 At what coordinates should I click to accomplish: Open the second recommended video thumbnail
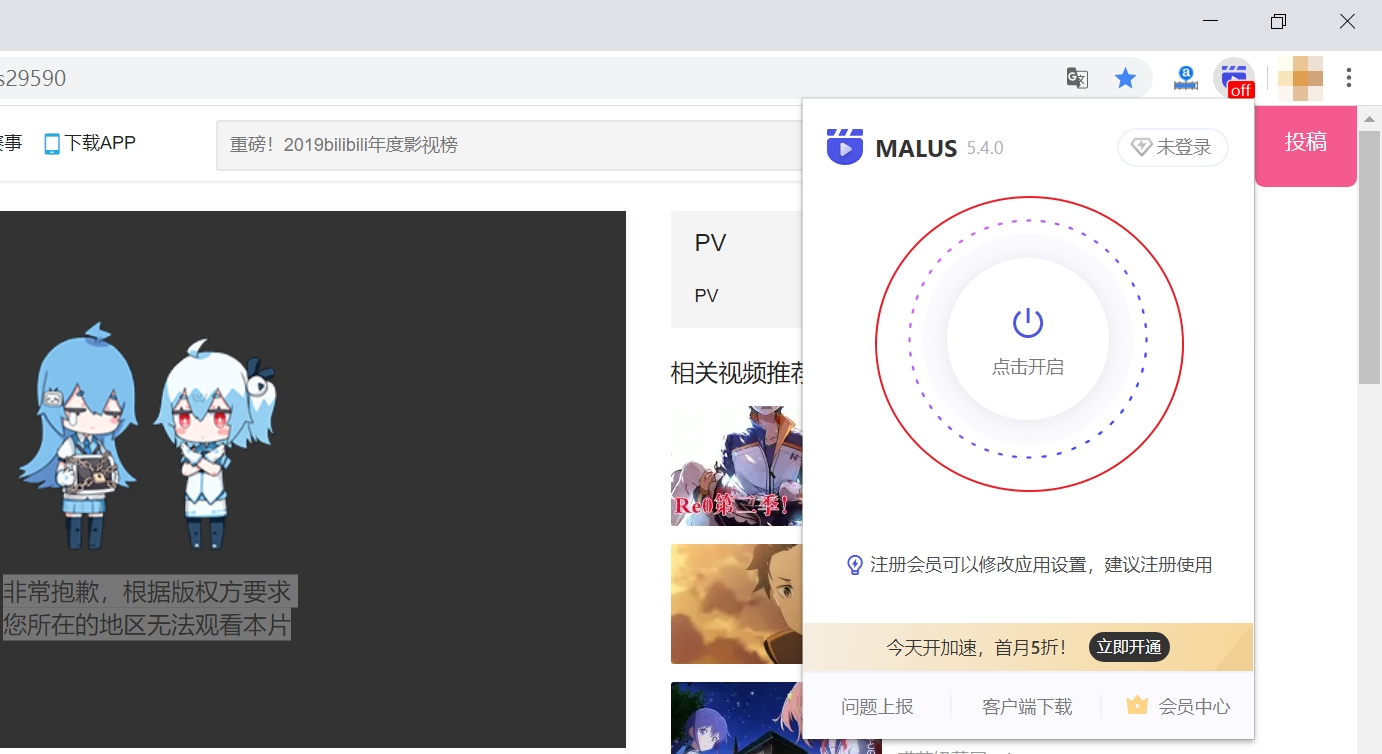736,604
